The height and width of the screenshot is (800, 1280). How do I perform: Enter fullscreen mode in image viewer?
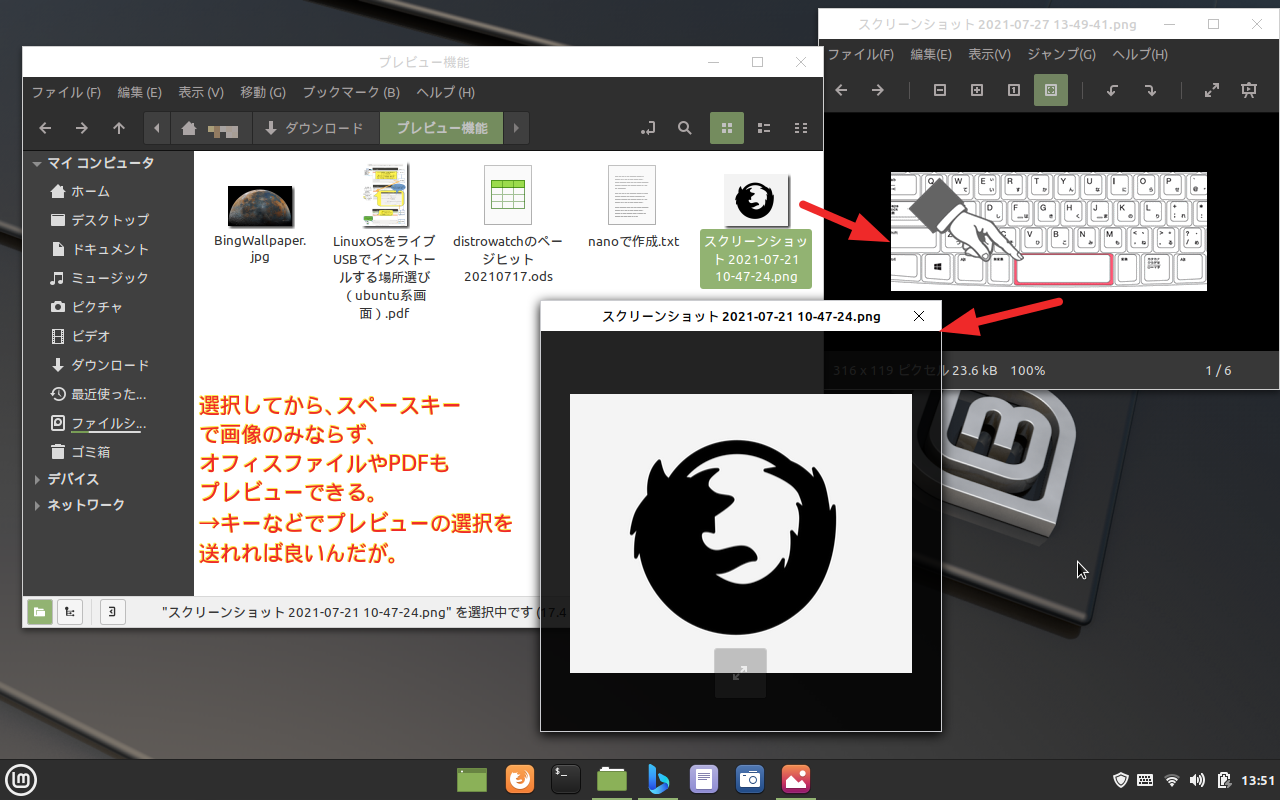tap(1212, 90)
